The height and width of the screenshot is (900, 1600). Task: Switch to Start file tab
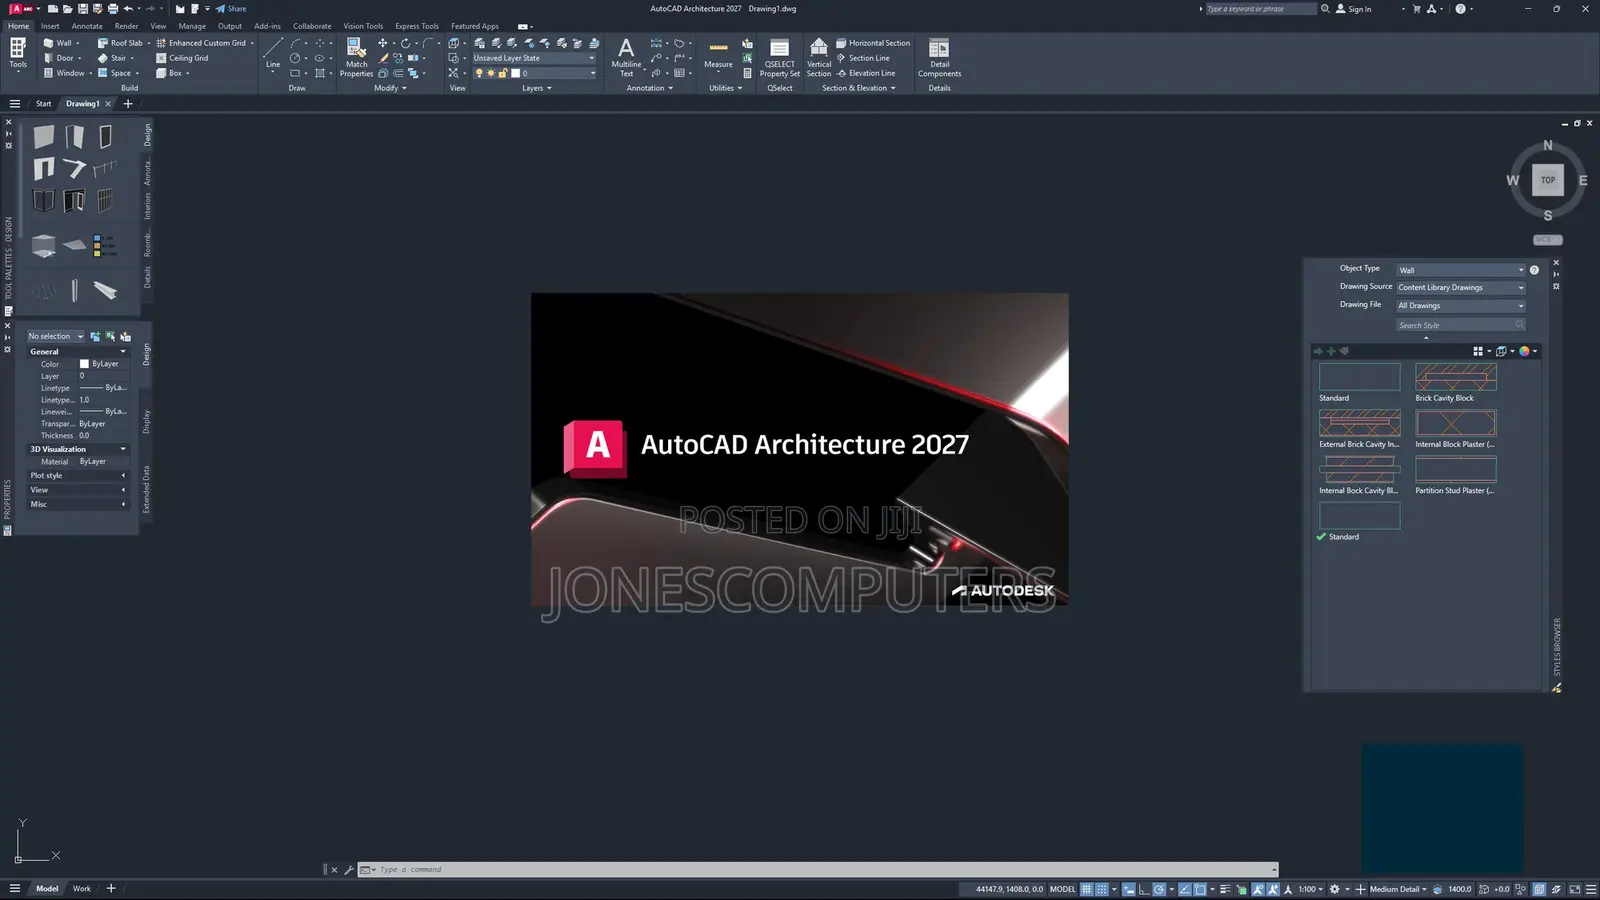[44, 104]
